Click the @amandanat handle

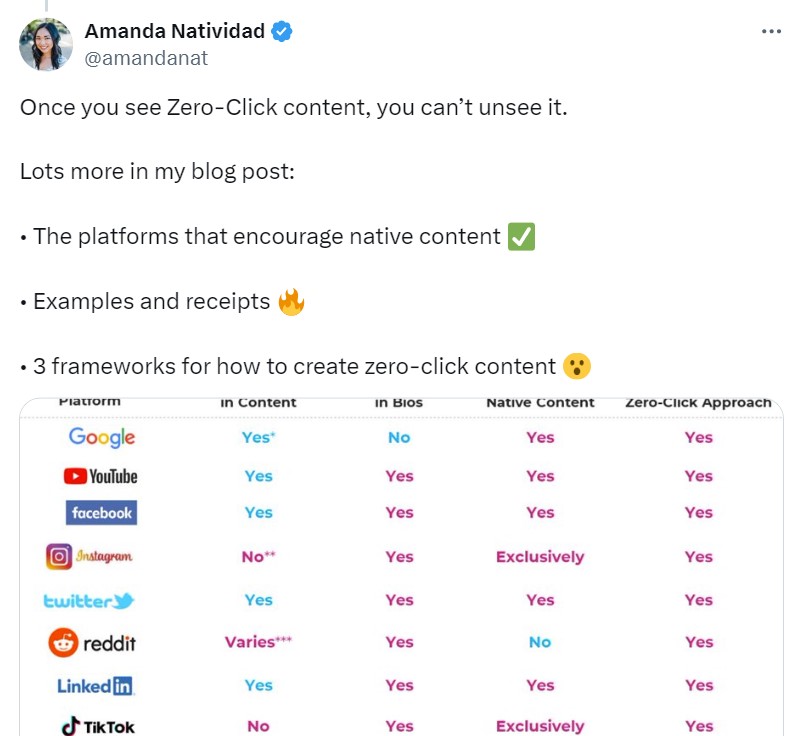[x=146, y=58]
